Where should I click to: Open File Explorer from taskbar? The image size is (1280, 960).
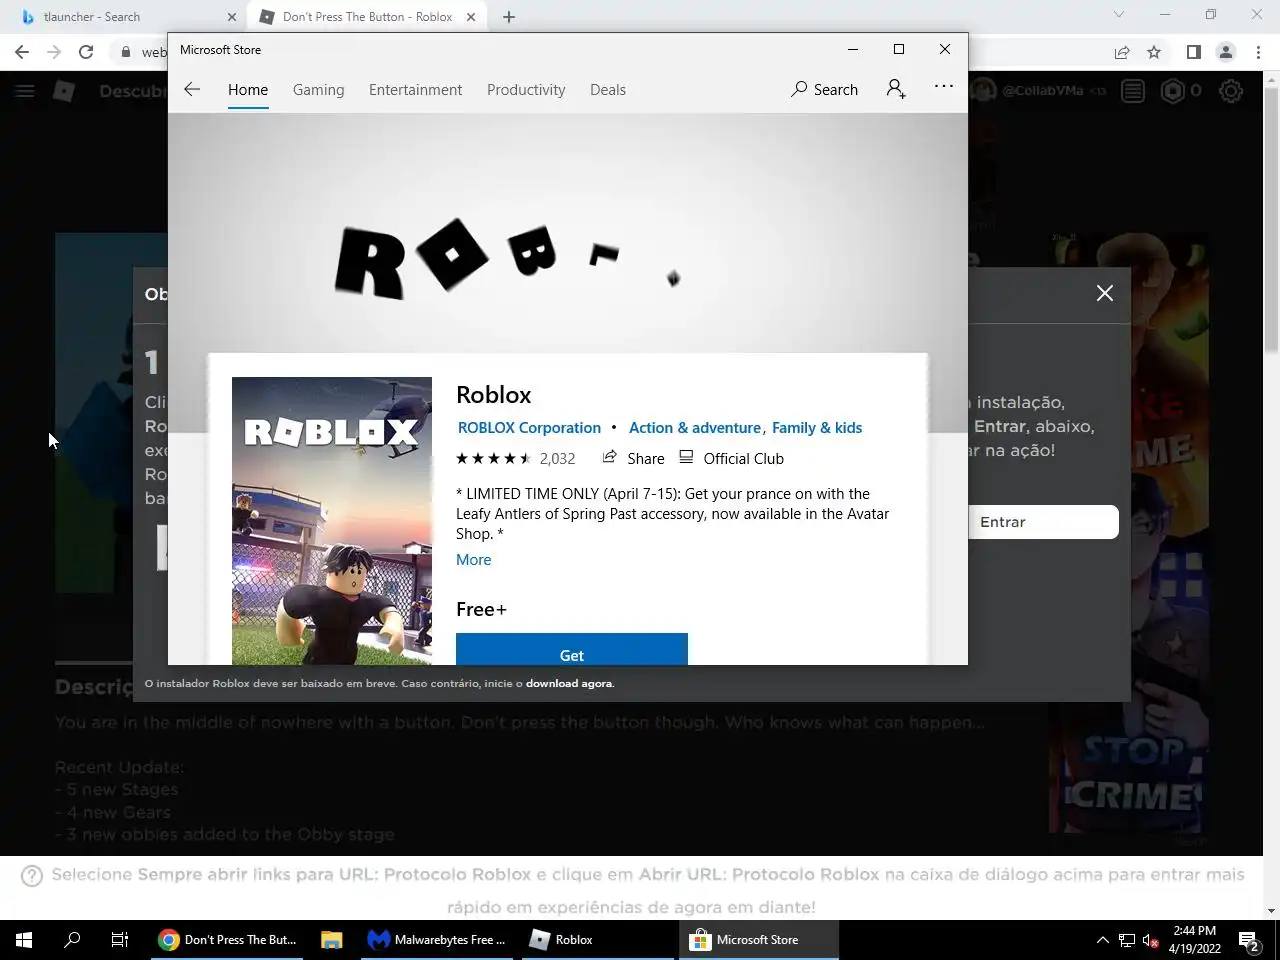332,940
